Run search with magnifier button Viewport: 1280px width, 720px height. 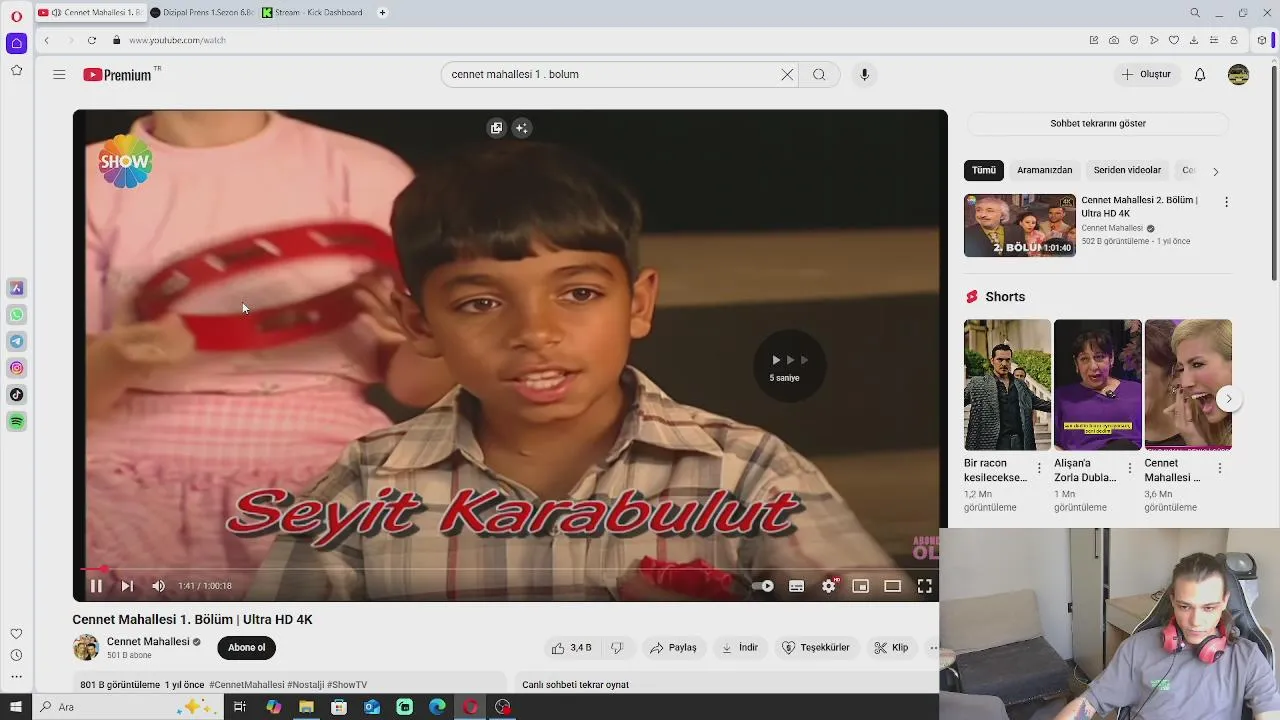click(x=819, y=74)
